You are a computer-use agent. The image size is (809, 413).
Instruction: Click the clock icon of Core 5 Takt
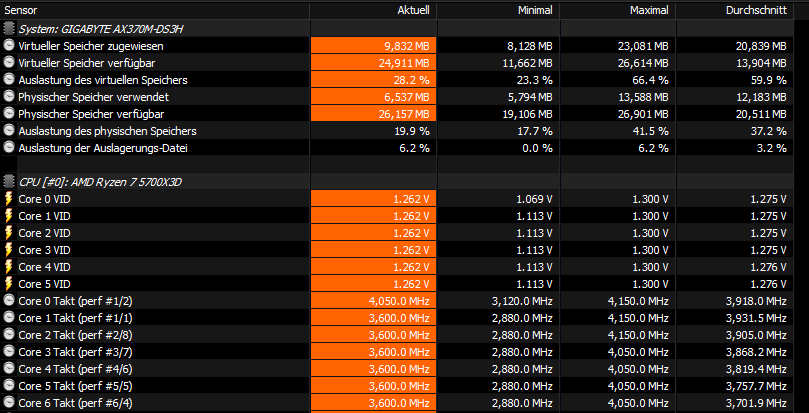coord(9,386)
